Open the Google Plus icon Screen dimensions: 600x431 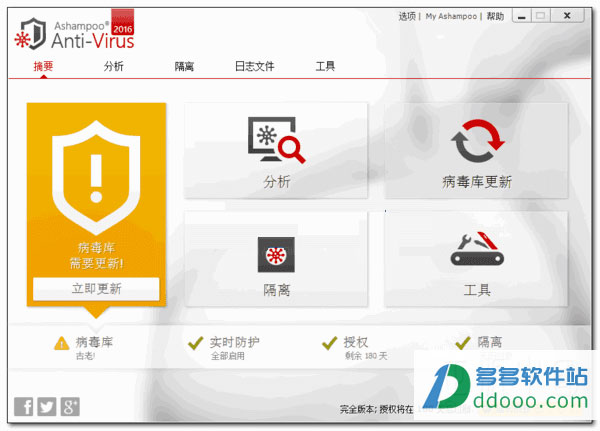[70, 407]
